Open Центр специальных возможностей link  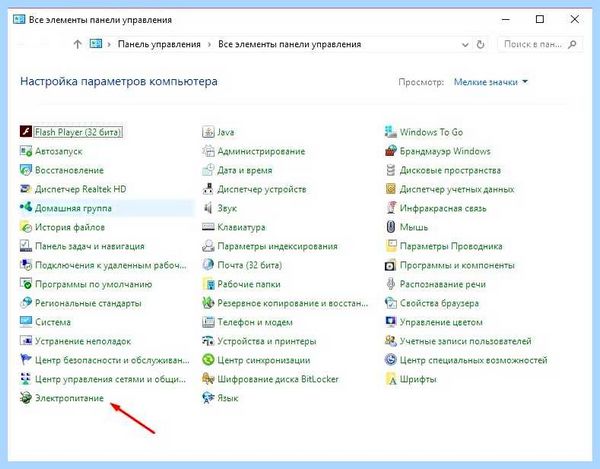coord(474,360)
